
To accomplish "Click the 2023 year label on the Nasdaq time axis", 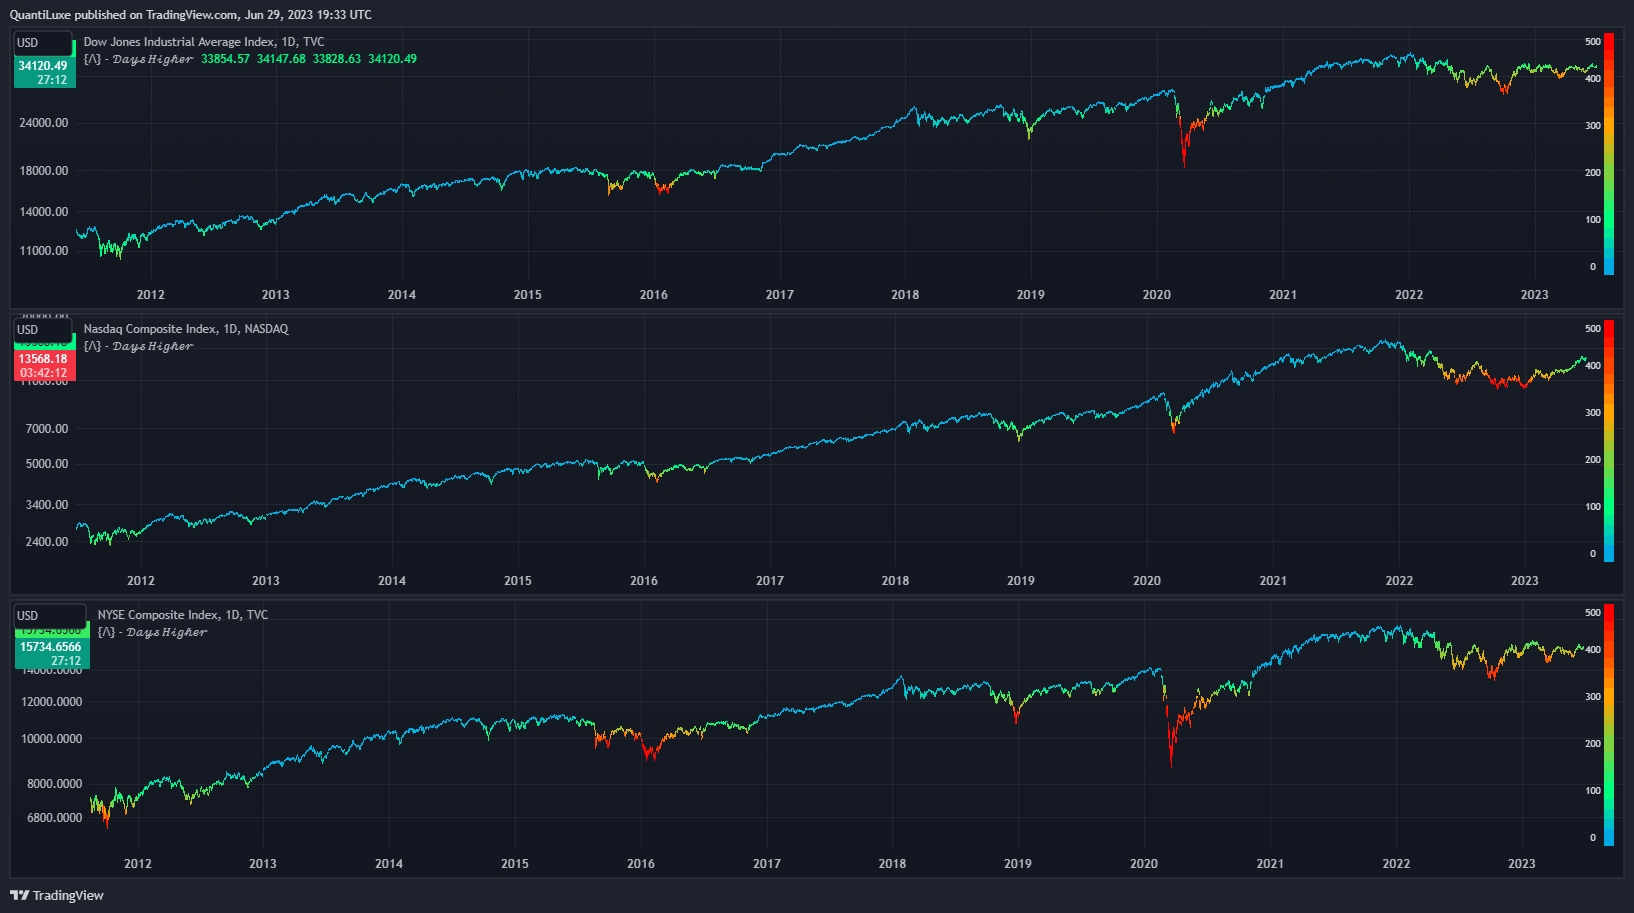I will [1525, 581].
